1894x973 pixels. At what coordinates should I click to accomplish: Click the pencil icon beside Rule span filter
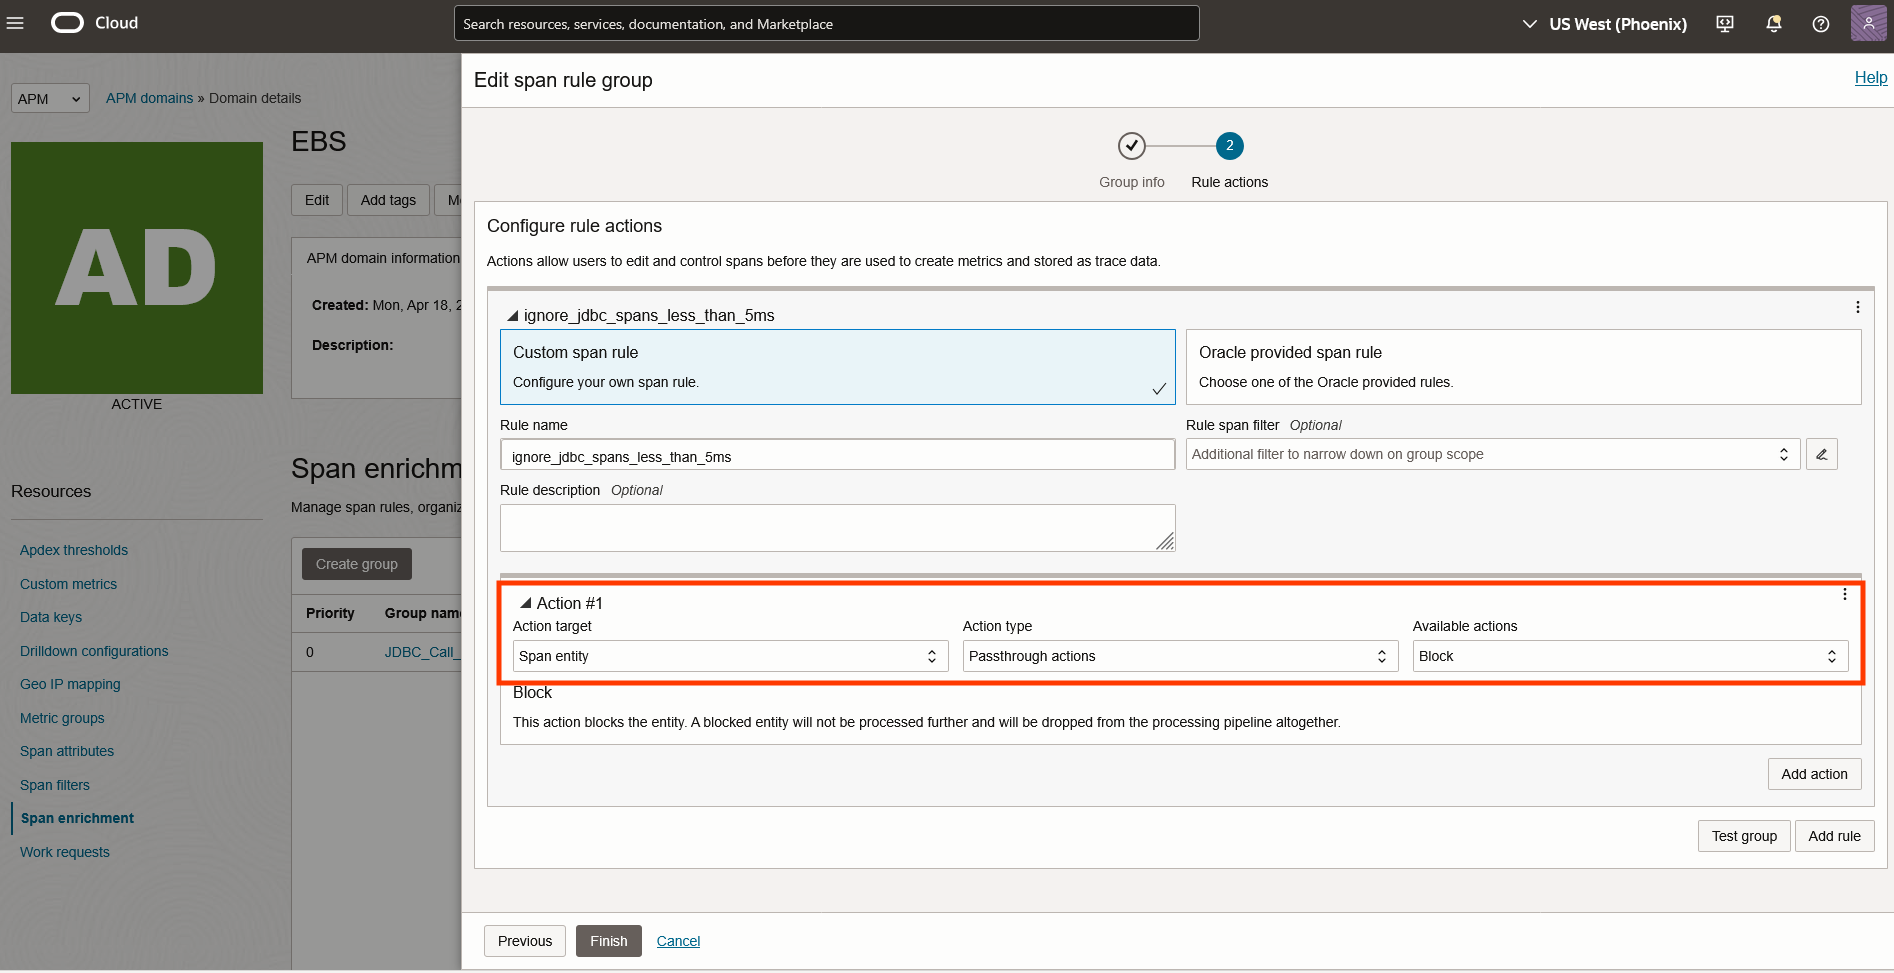tap(1821, 453)
